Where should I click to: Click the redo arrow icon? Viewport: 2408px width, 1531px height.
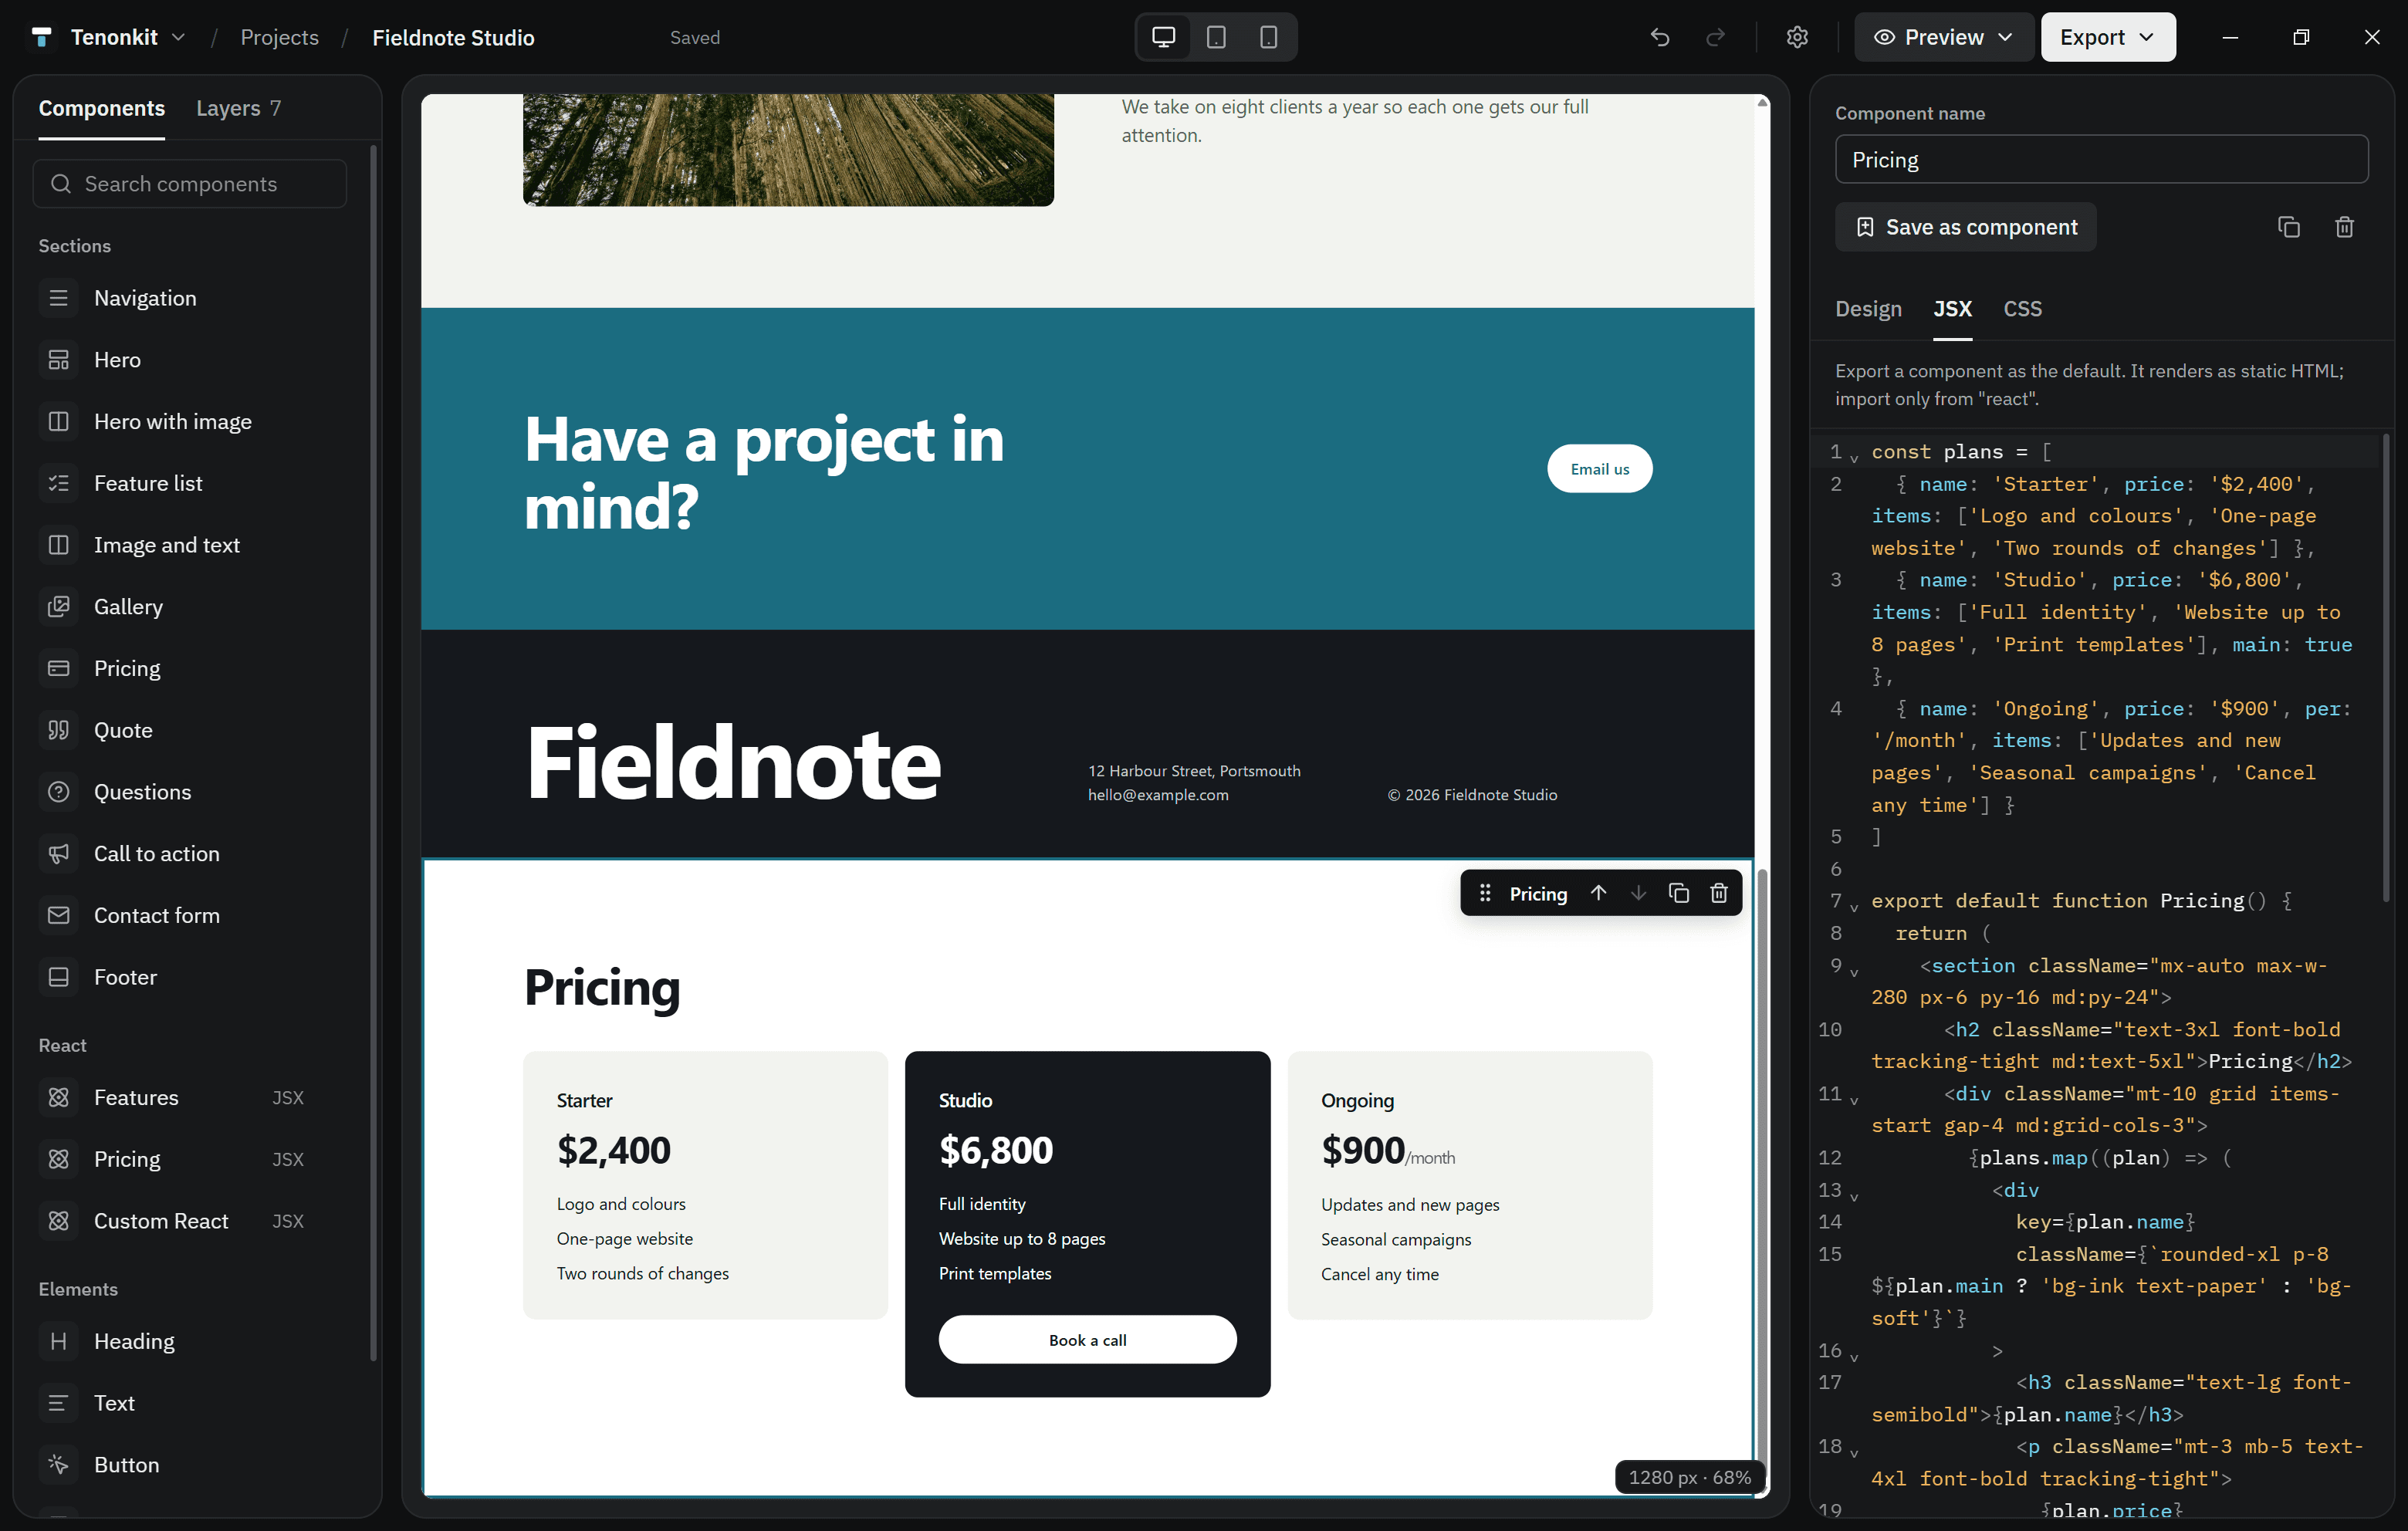1715,37
